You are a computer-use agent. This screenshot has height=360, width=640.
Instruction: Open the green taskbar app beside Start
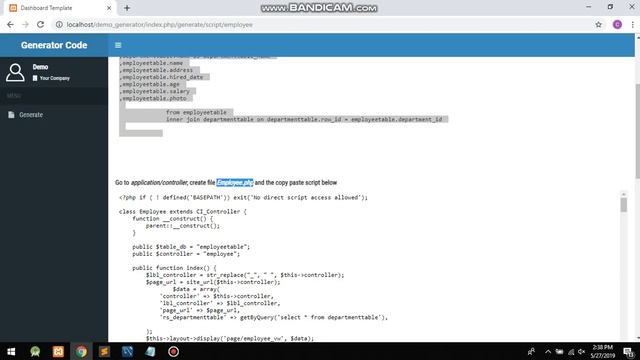tap(35, 351)
